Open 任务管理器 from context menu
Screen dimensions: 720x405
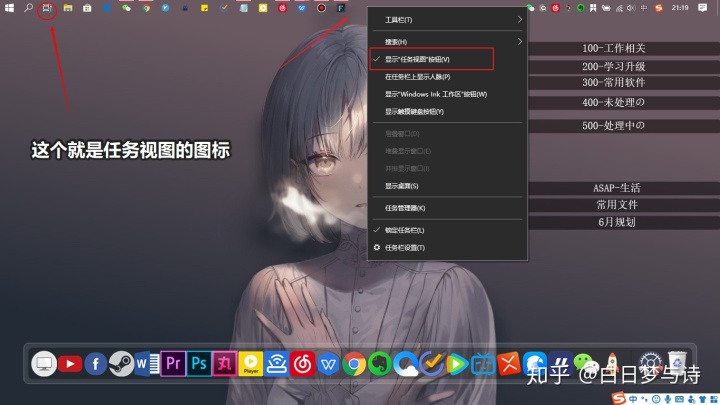[447, 208]
